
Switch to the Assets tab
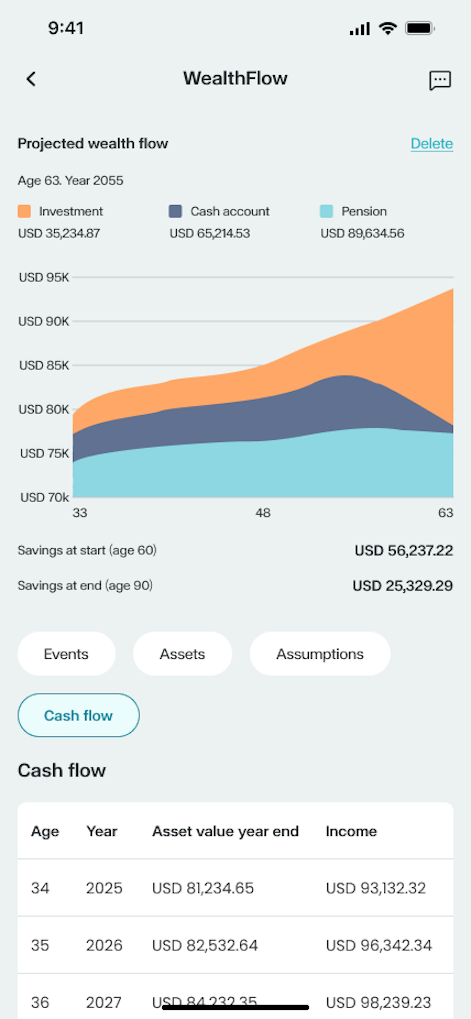click(x=183, y=654)
